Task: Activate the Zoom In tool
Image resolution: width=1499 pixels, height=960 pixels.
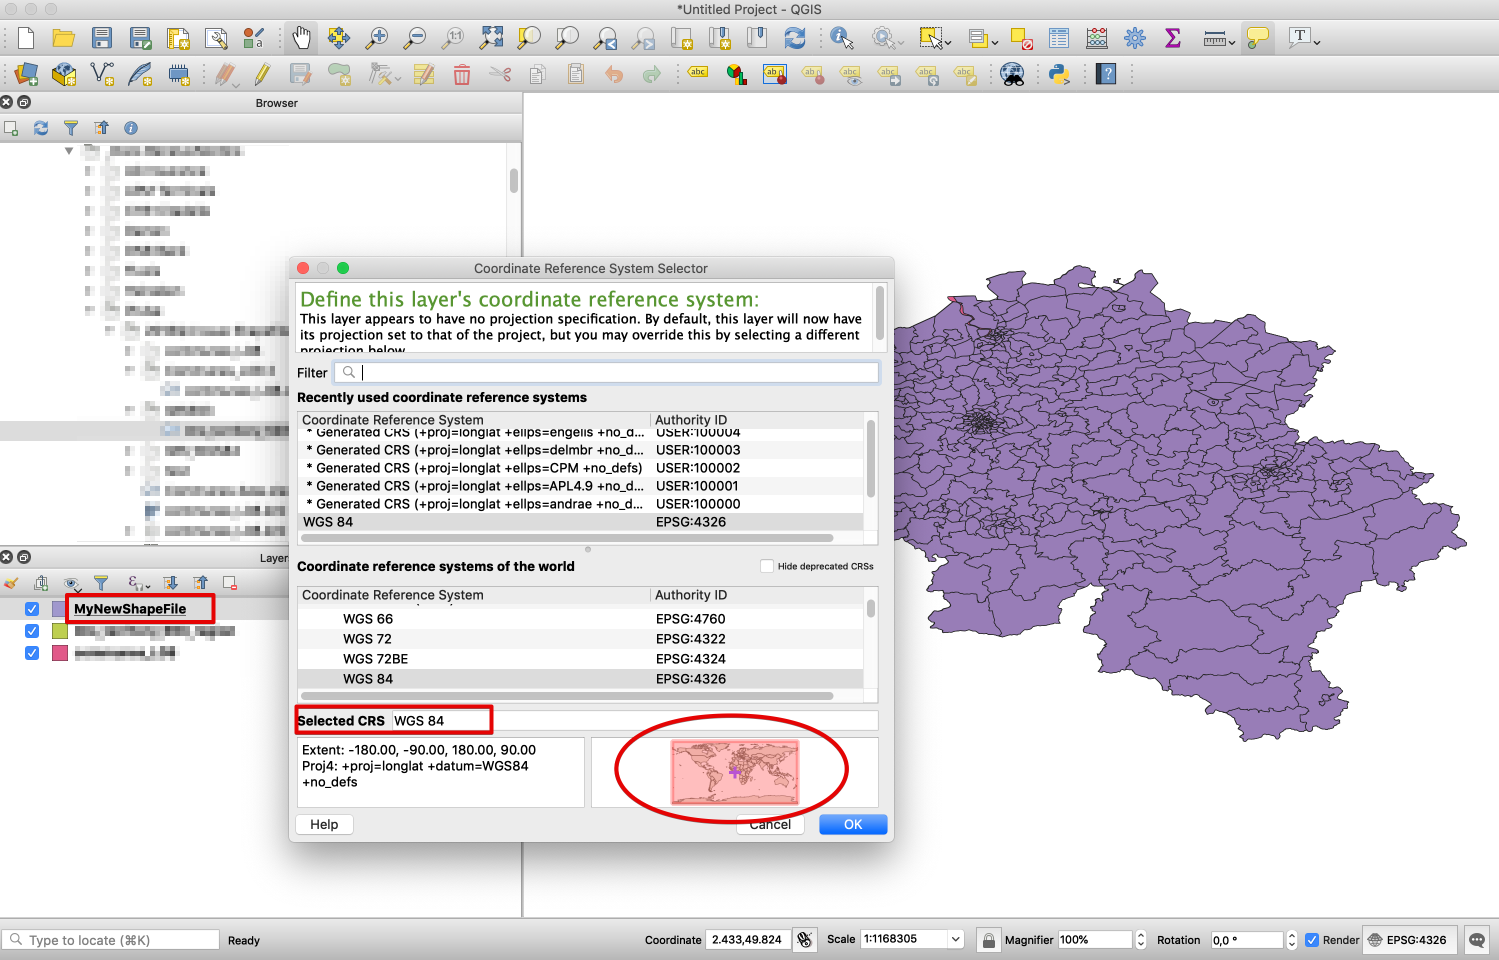Action: 378,38
